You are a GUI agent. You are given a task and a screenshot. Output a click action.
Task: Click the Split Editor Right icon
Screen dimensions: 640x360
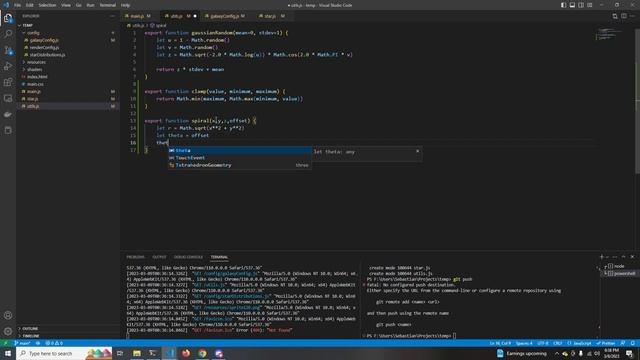(624, 16)
